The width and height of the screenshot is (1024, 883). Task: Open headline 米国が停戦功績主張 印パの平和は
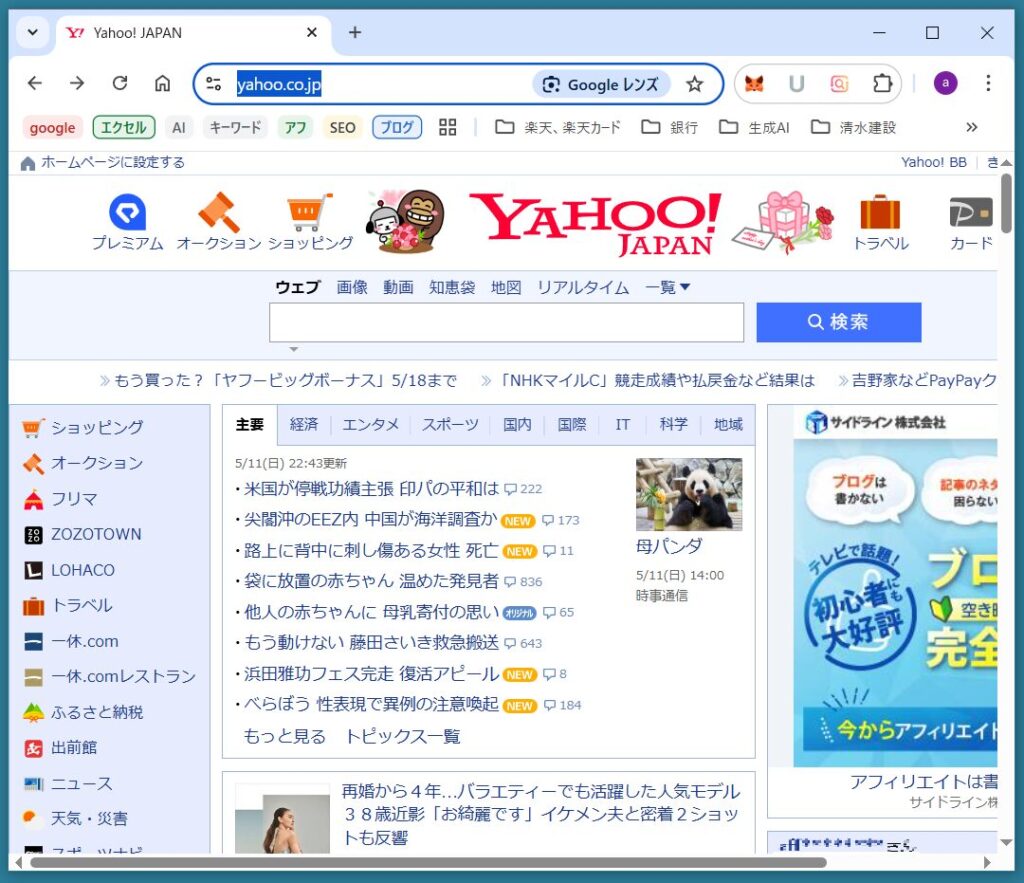tap(372, 489)
